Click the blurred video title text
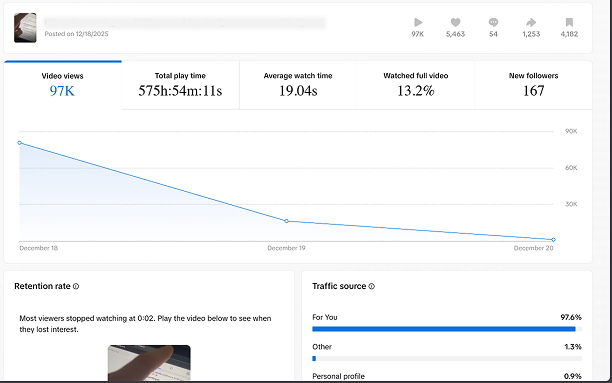 coord(185,23)
